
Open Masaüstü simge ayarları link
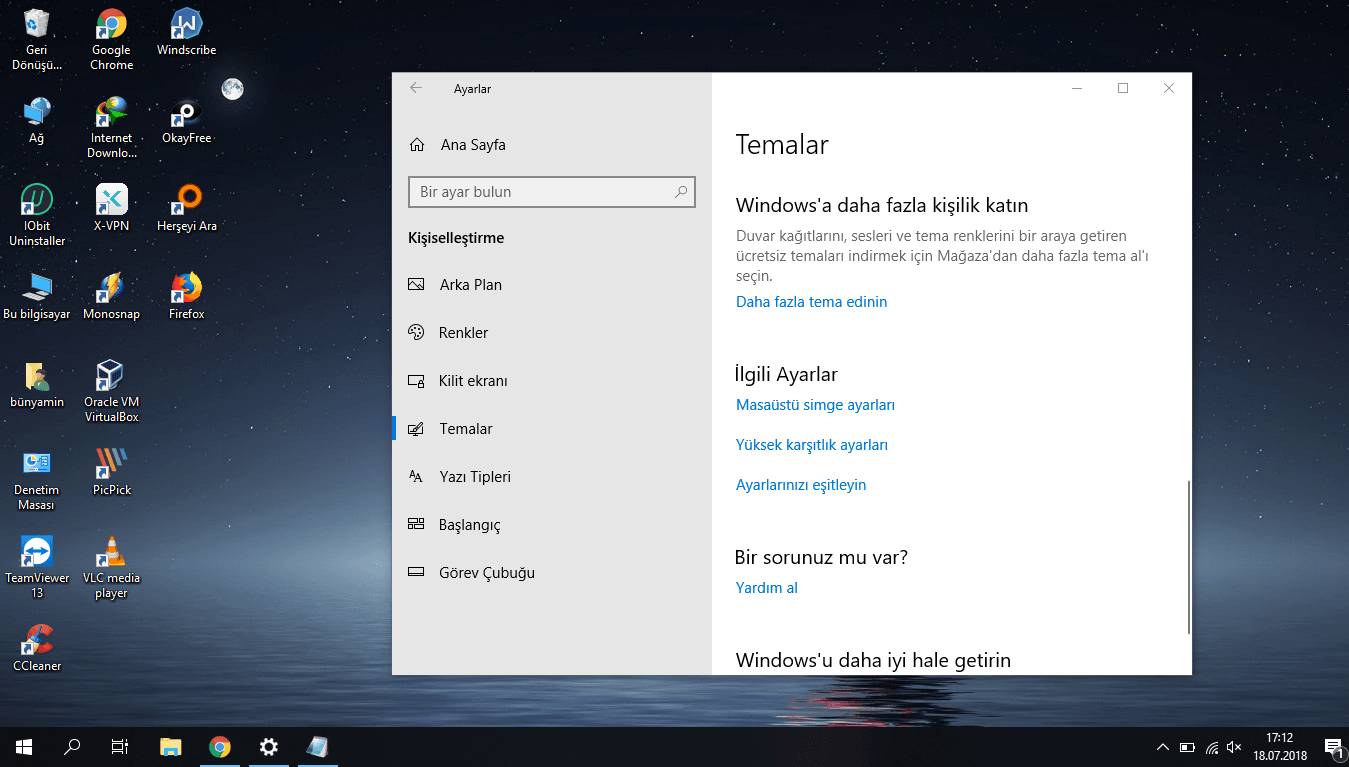[815, 405]
